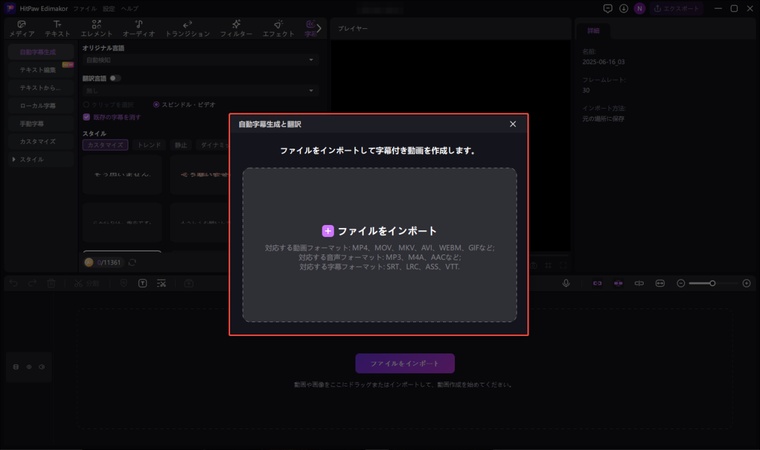Toggle the 翻訳言語 switch
The width and height of the screenshot is (760, 450).
pos(115,78)
